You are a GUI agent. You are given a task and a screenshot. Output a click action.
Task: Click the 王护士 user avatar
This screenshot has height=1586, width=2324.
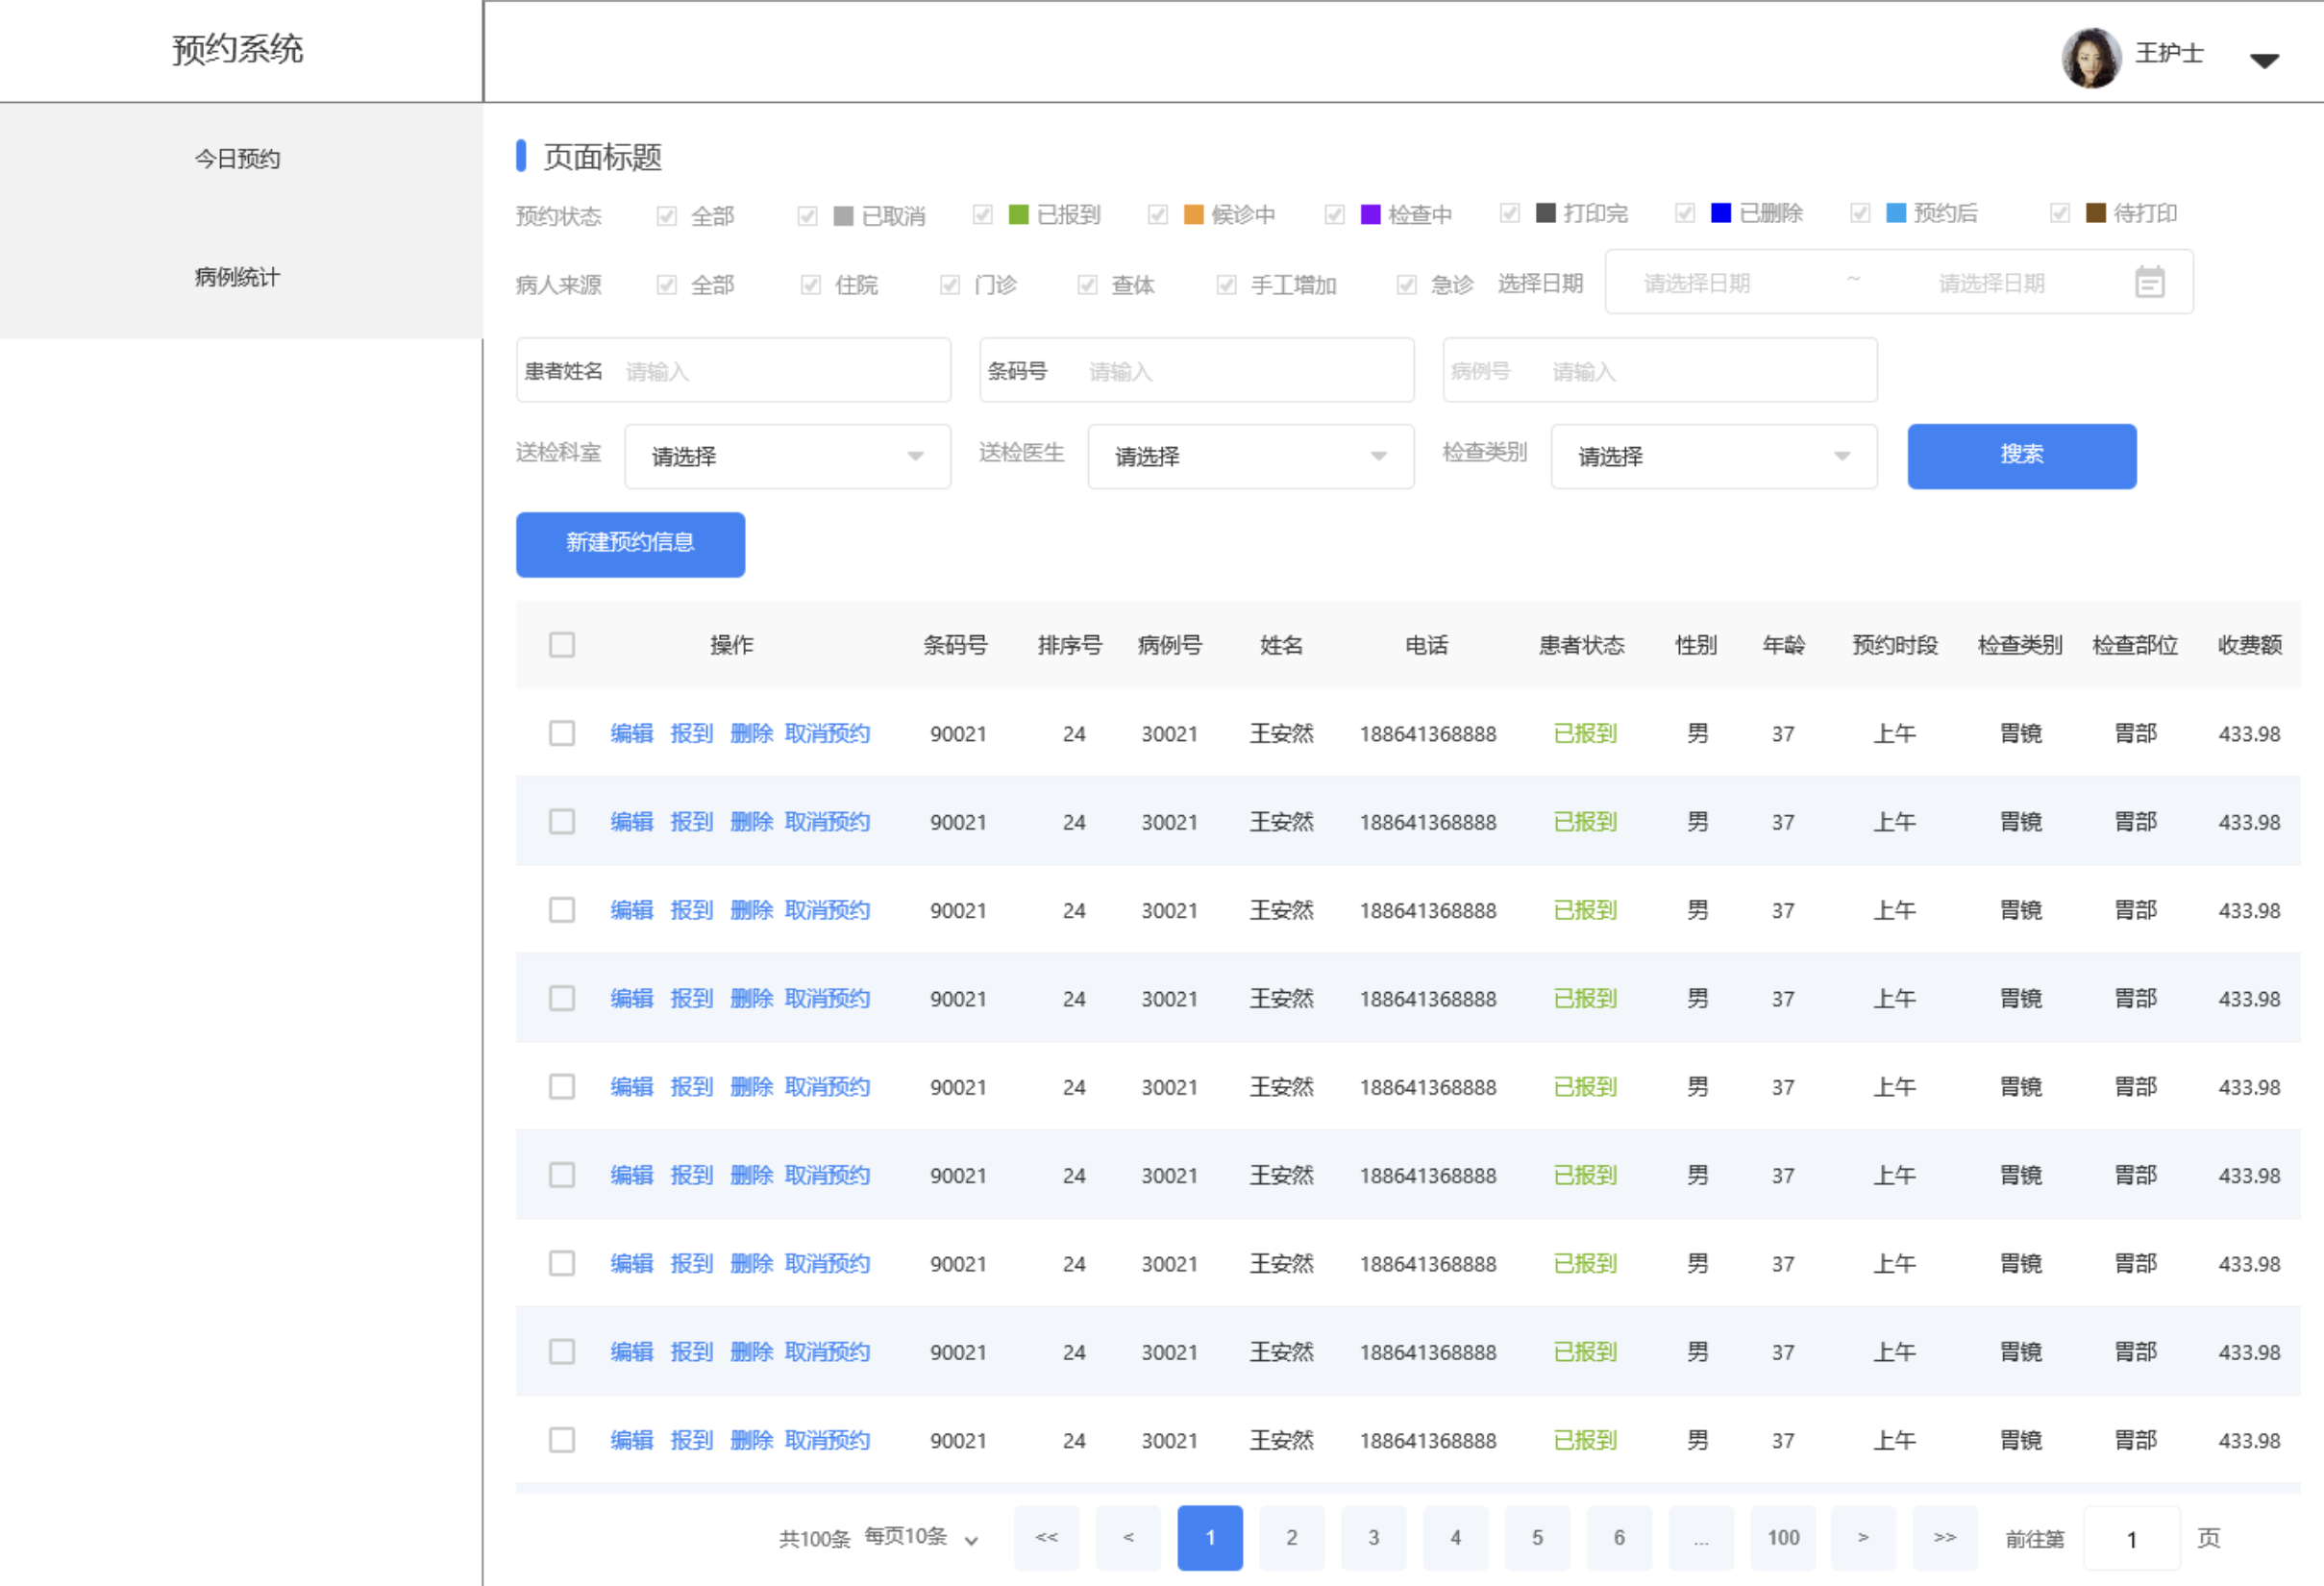coord(2091,57)
